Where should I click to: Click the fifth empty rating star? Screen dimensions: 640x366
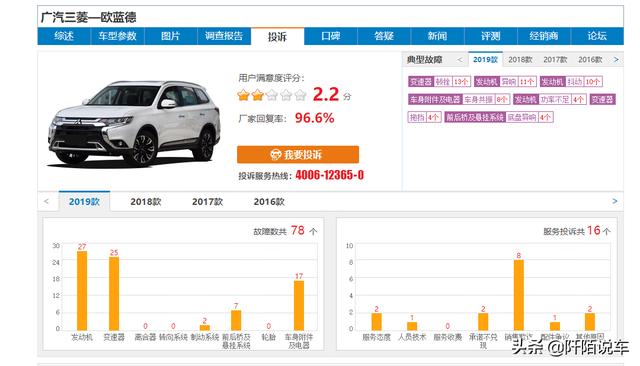[300, 95]
